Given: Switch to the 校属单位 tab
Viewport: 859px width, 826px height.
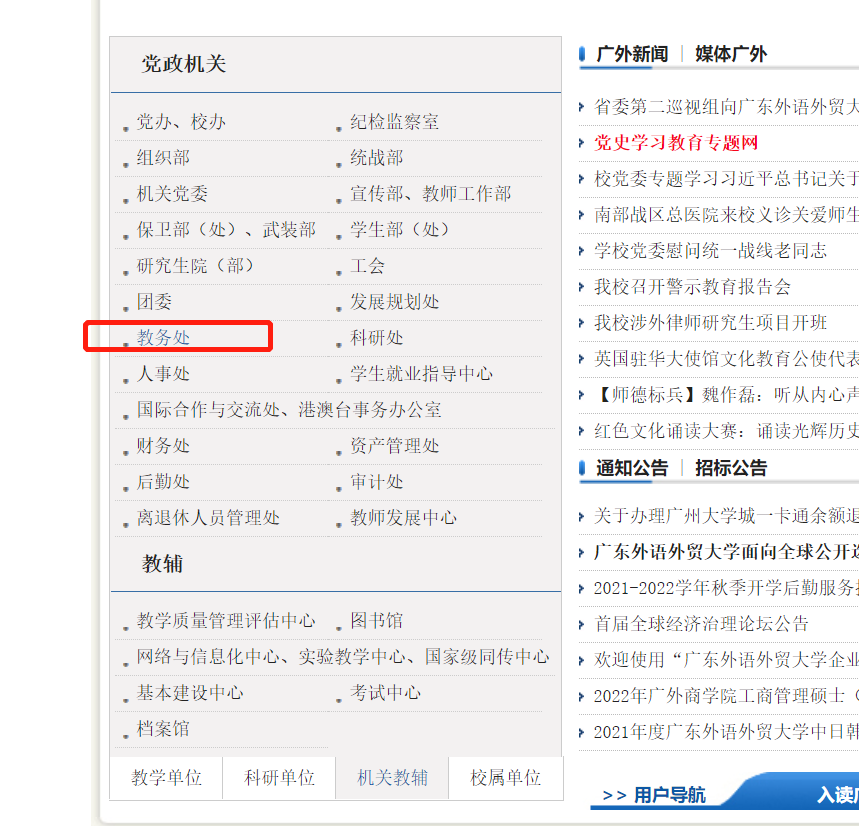Looking at the screenshot, I should coord(505,778).
